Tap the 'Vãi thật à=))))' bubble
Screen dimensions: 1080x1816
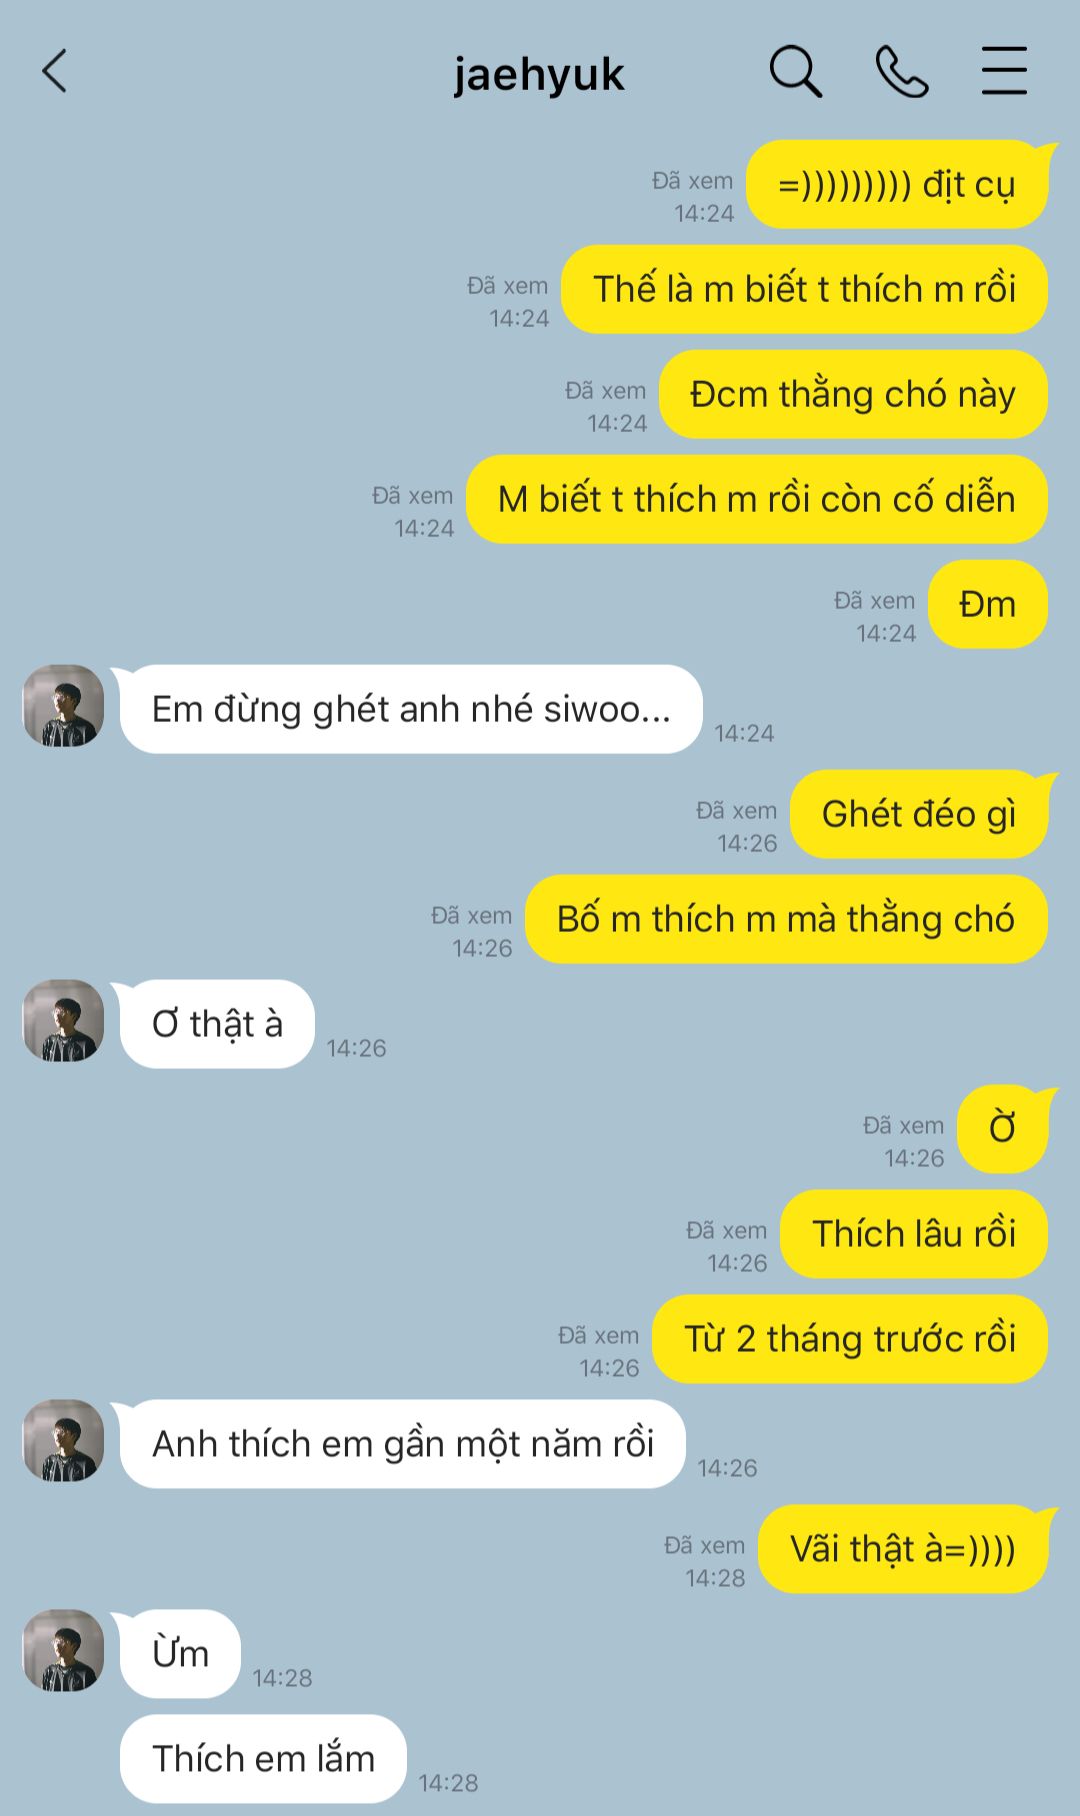[903, 1549]
